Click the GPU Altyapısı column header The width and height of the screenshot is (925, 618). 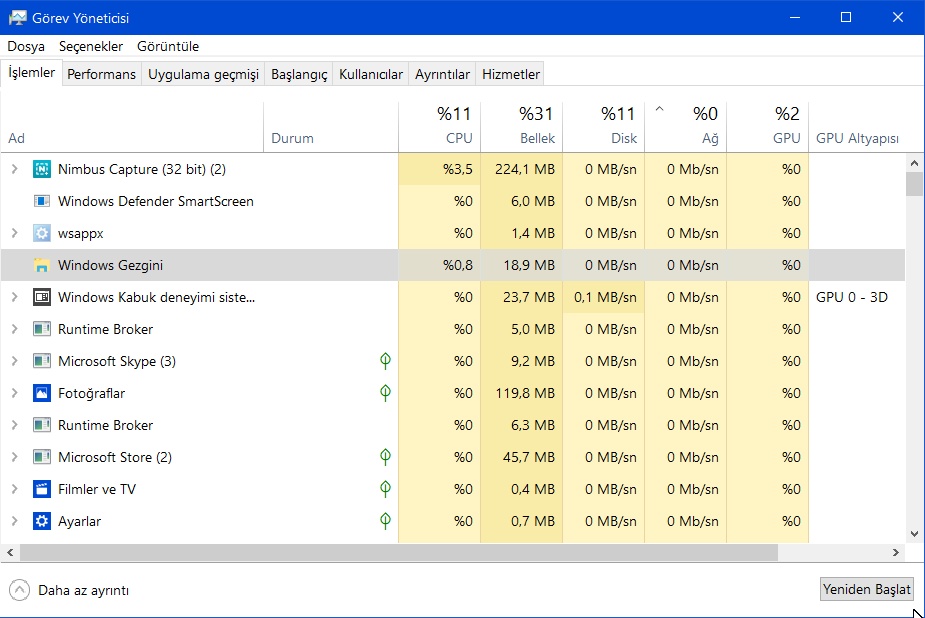pos(857,126)
